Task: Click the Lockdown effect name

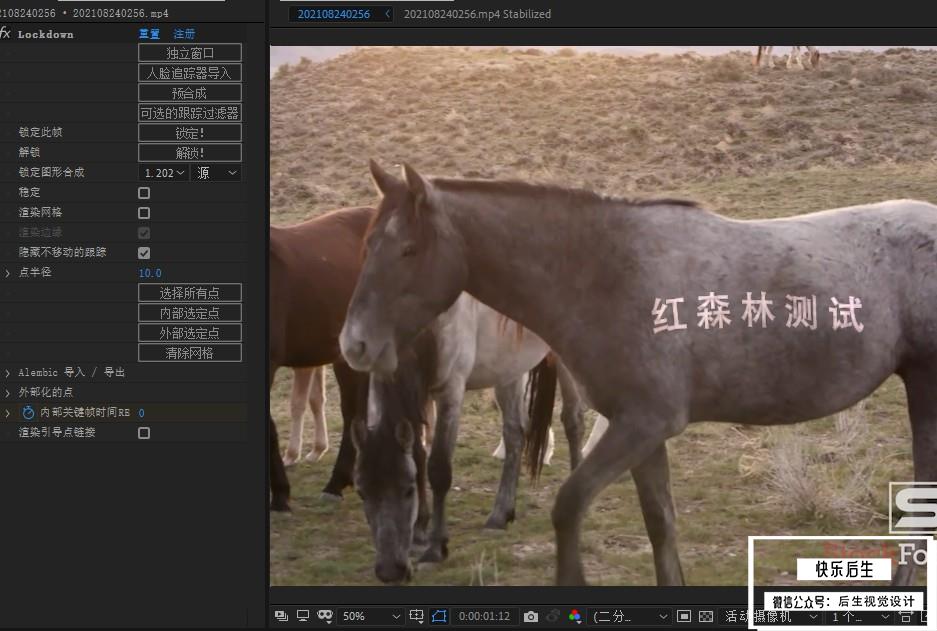Action: point(45,34)
